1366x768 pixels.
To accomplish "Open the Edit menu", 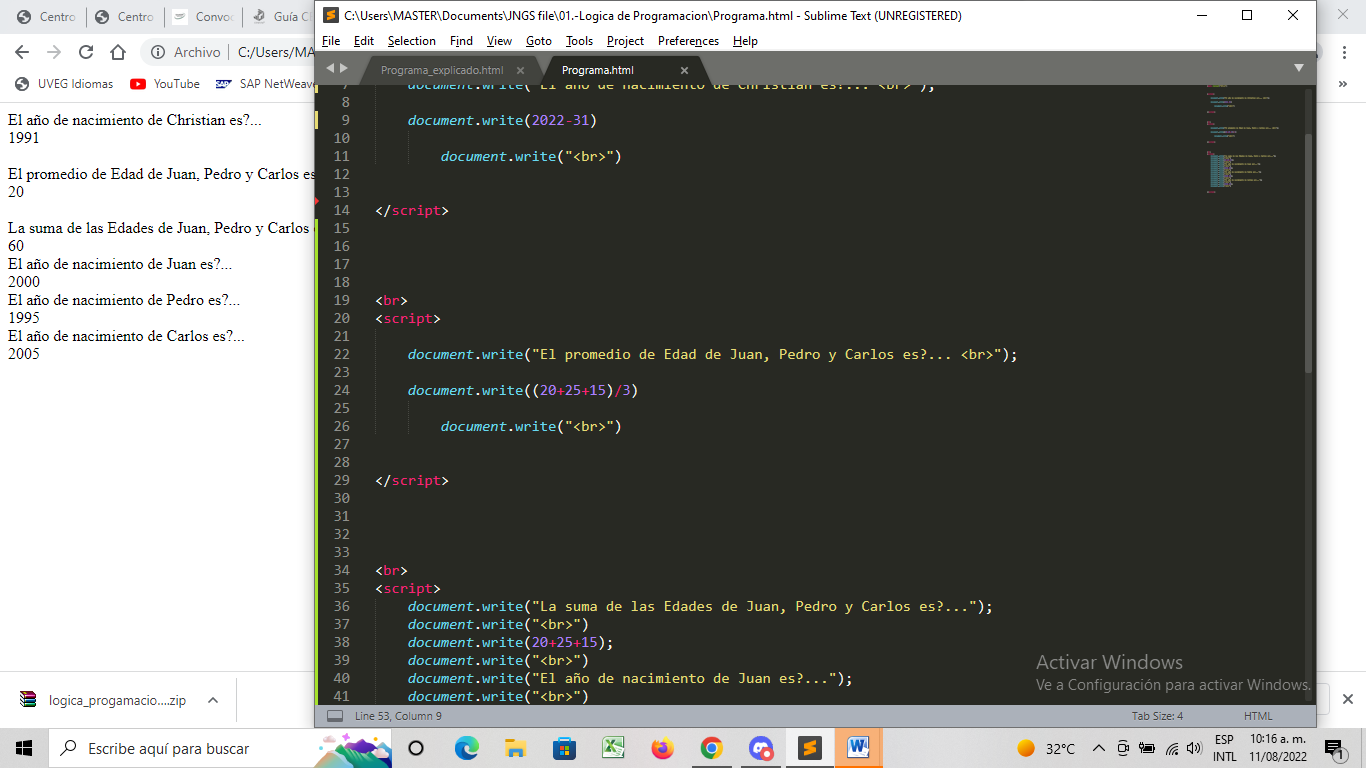I will pos(364,41).
